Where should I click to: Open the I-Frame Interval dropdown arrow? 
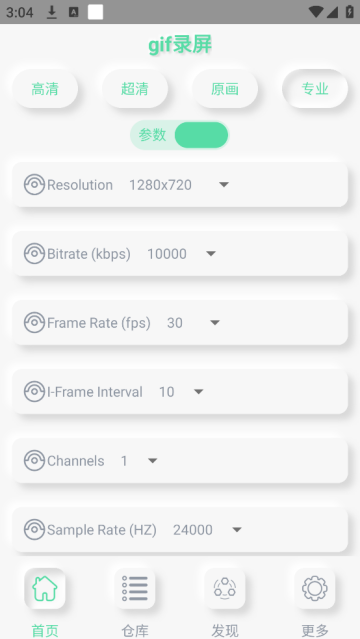coord(199,392)
